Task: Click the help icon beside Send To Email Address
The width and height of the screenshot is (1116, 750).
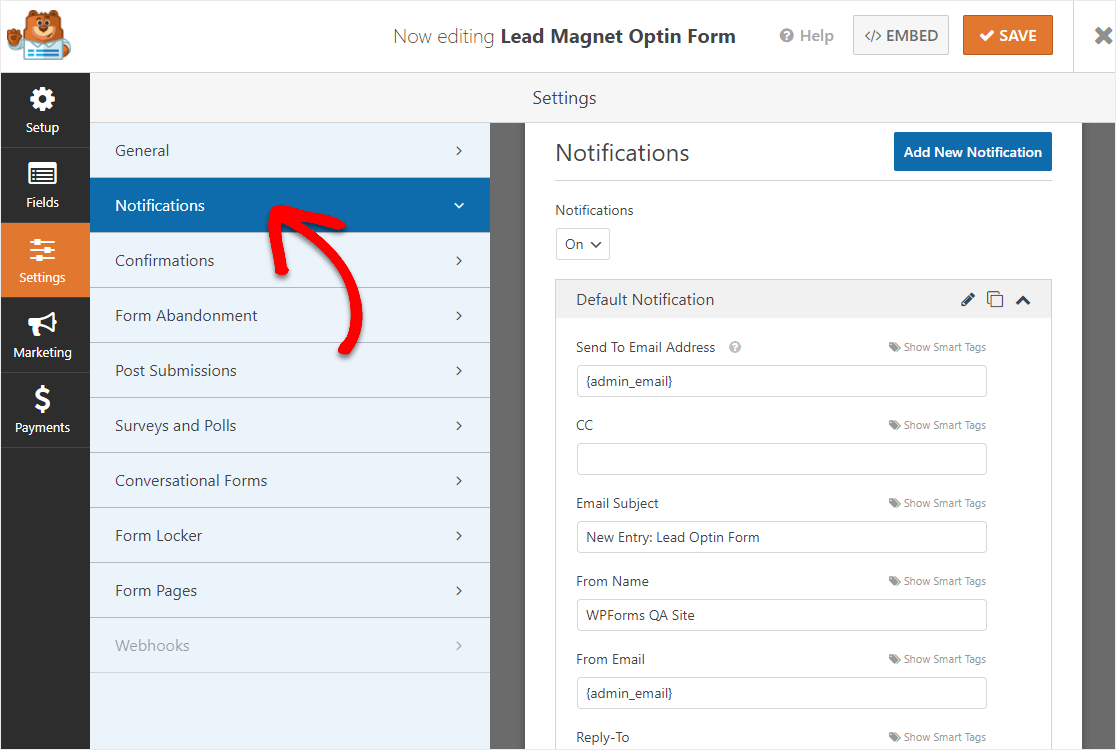Action: coord(735,348)
